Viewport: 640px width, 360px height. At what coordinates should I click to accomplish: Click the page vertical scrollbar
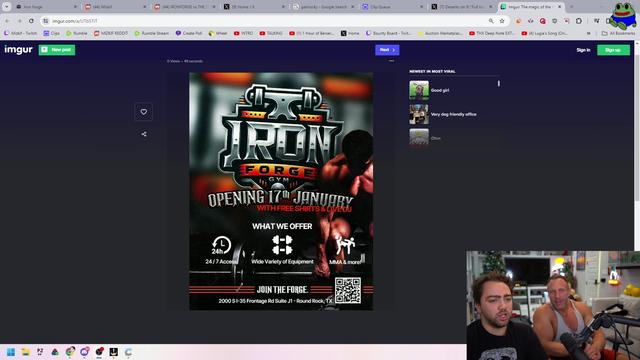[637, 127]
